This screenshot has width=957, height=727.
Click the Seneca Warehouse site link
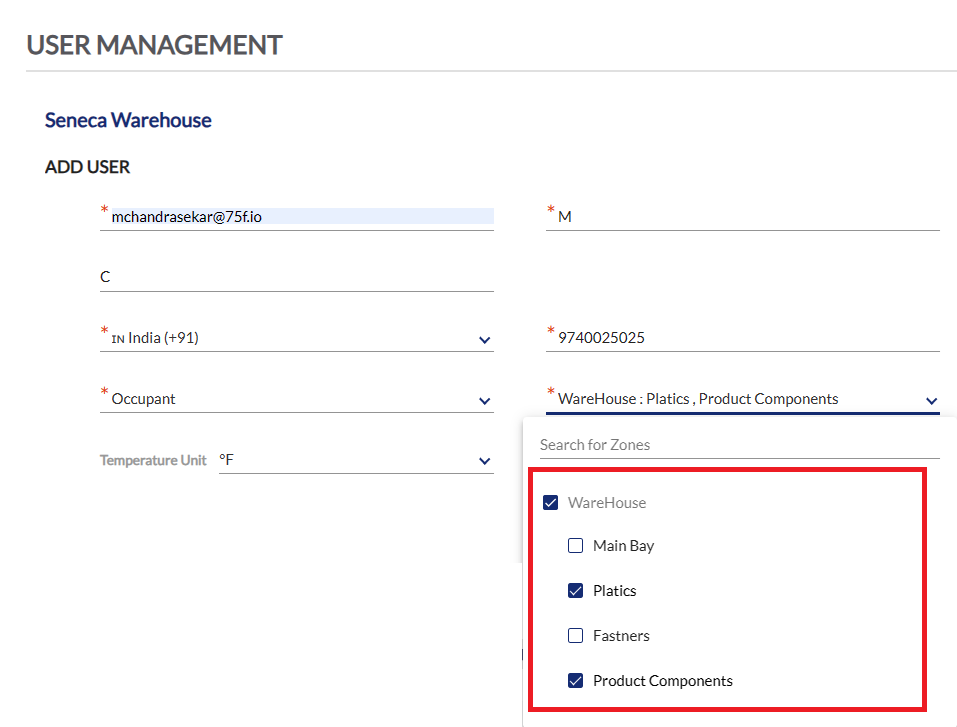pos(128,120)
